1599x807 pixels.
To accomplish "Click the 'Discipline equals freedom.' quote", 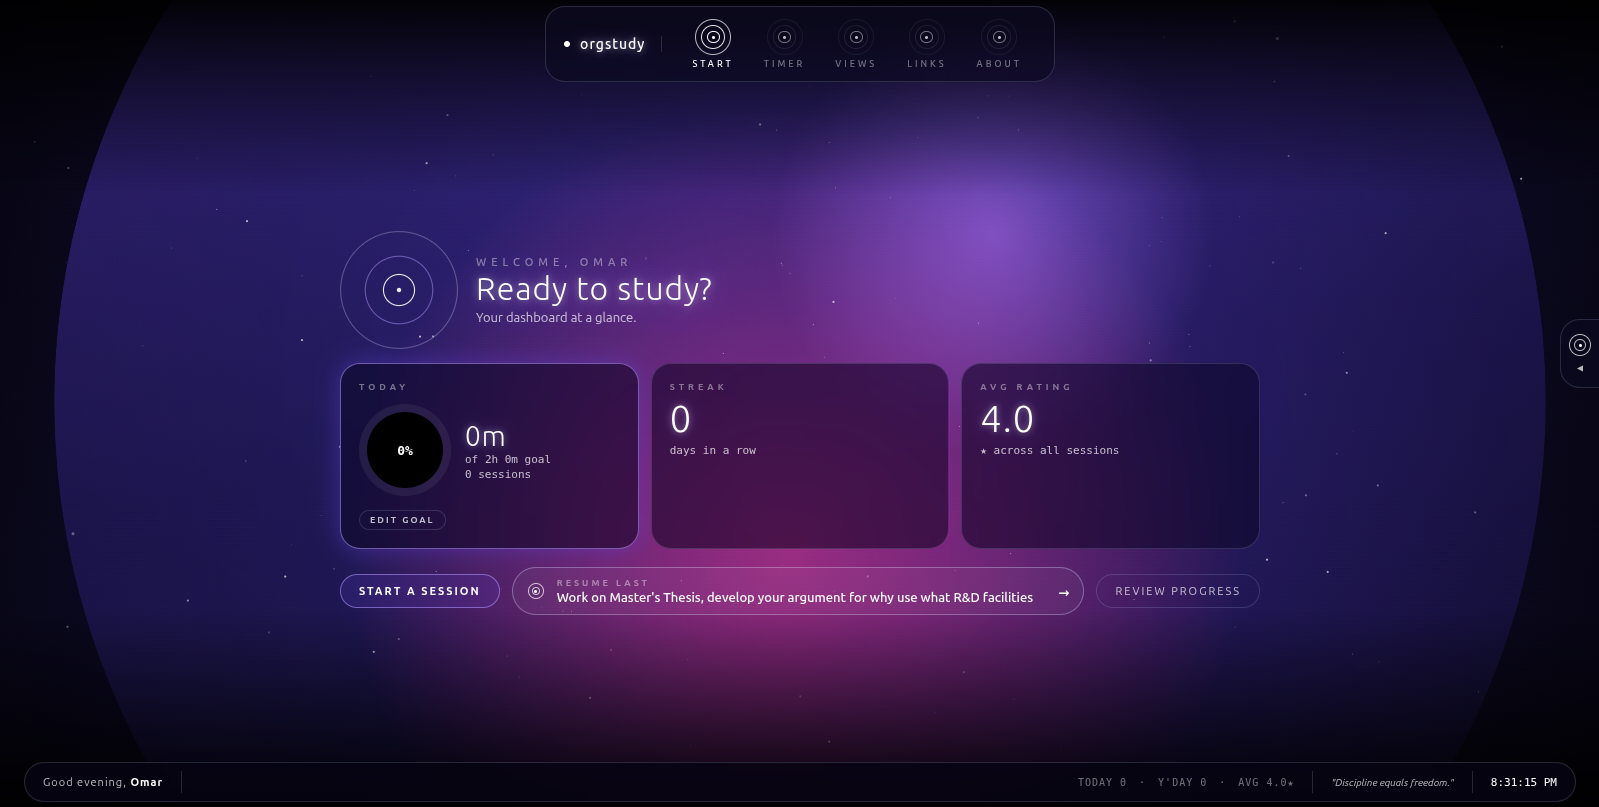I will click(x=1393, y=782).
